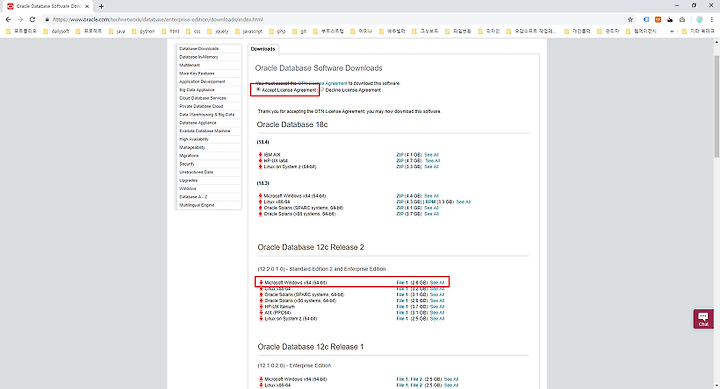
Task: Click the 12c R2 'Linux x86-64' row text
Action: click(278, 288)
